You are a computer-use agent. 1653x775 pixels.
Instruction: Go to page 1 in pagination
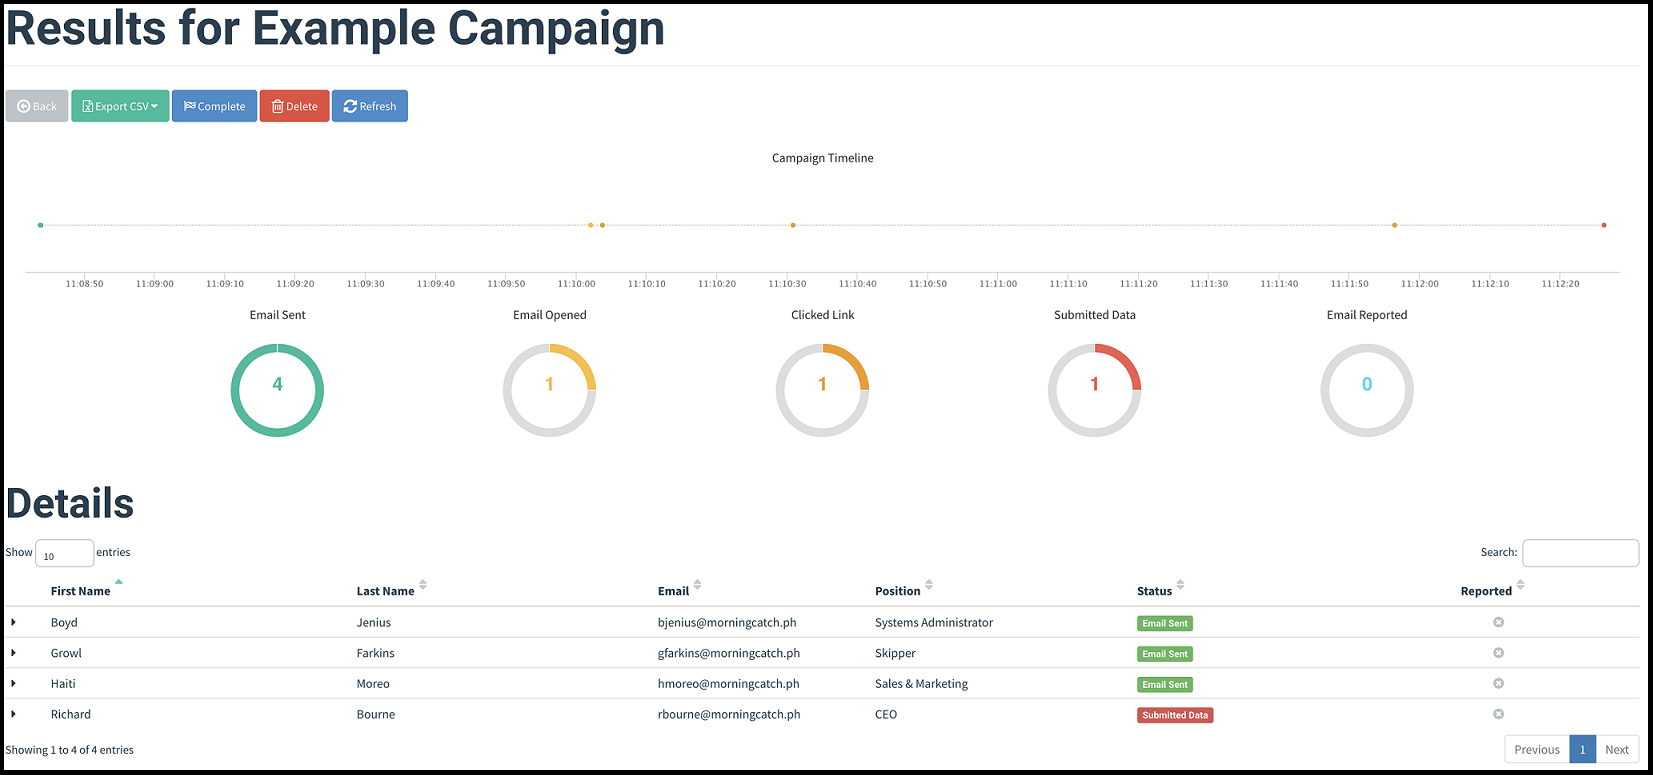tap(1582, 749)
